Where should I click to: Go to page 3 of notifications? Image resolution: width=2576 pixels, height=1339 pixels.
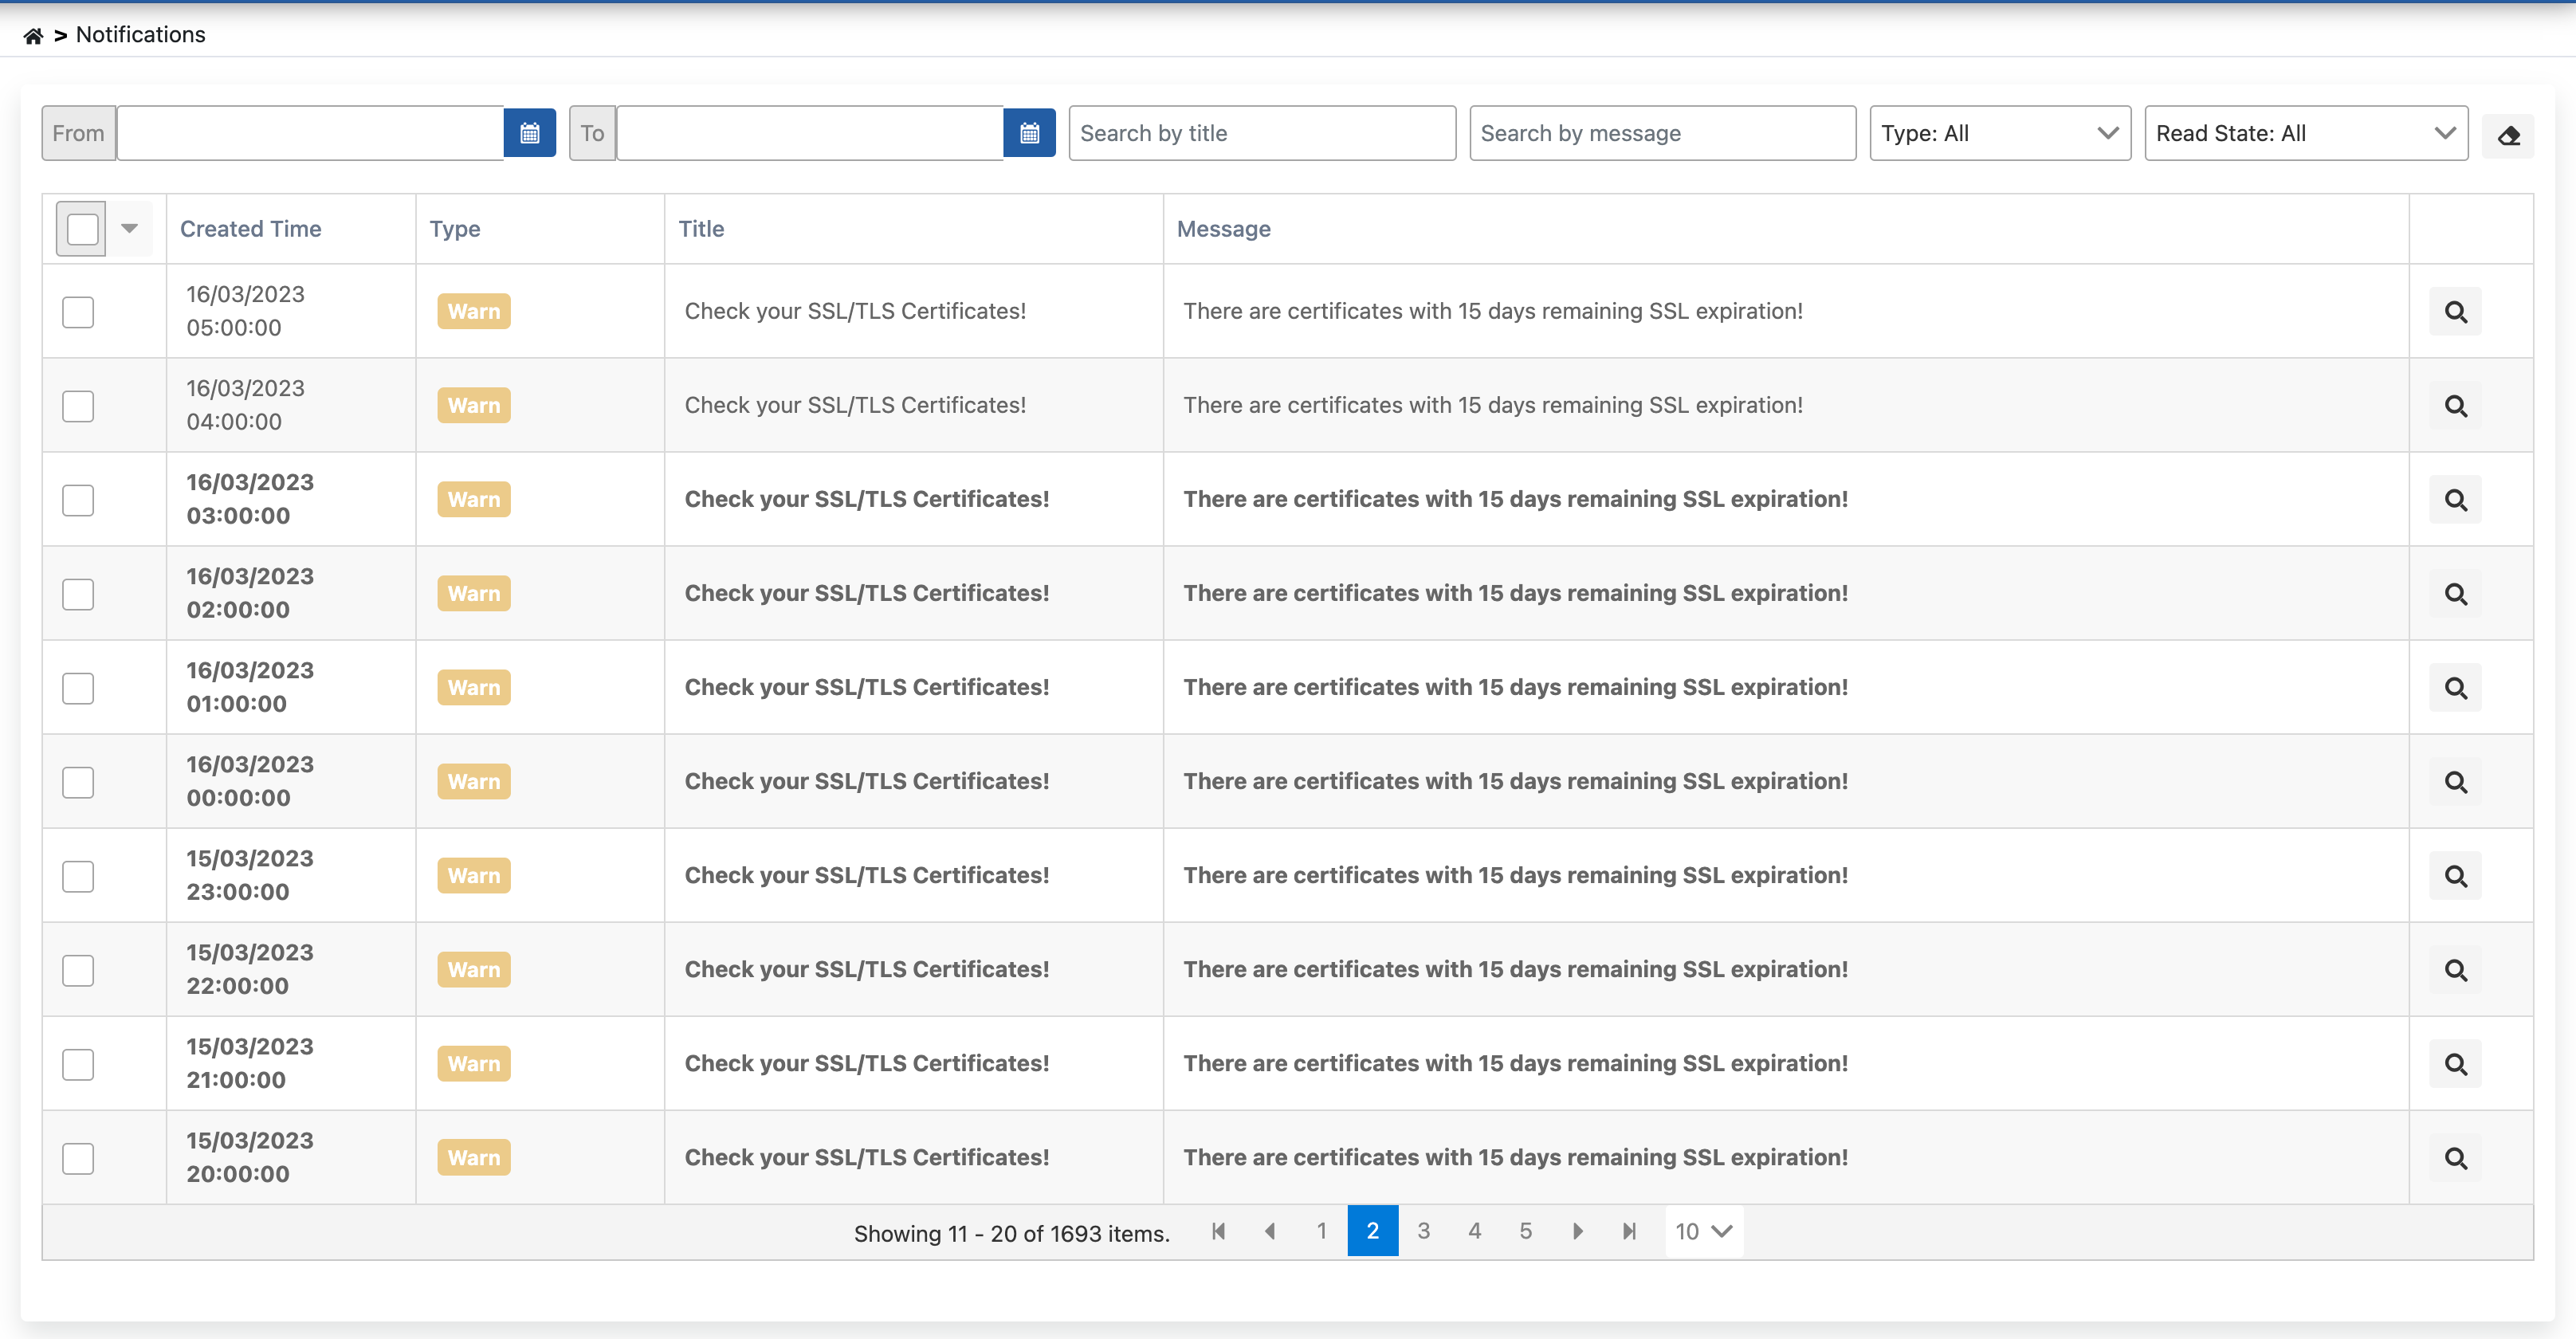pyautogui.click(x=1423, y=1231)
